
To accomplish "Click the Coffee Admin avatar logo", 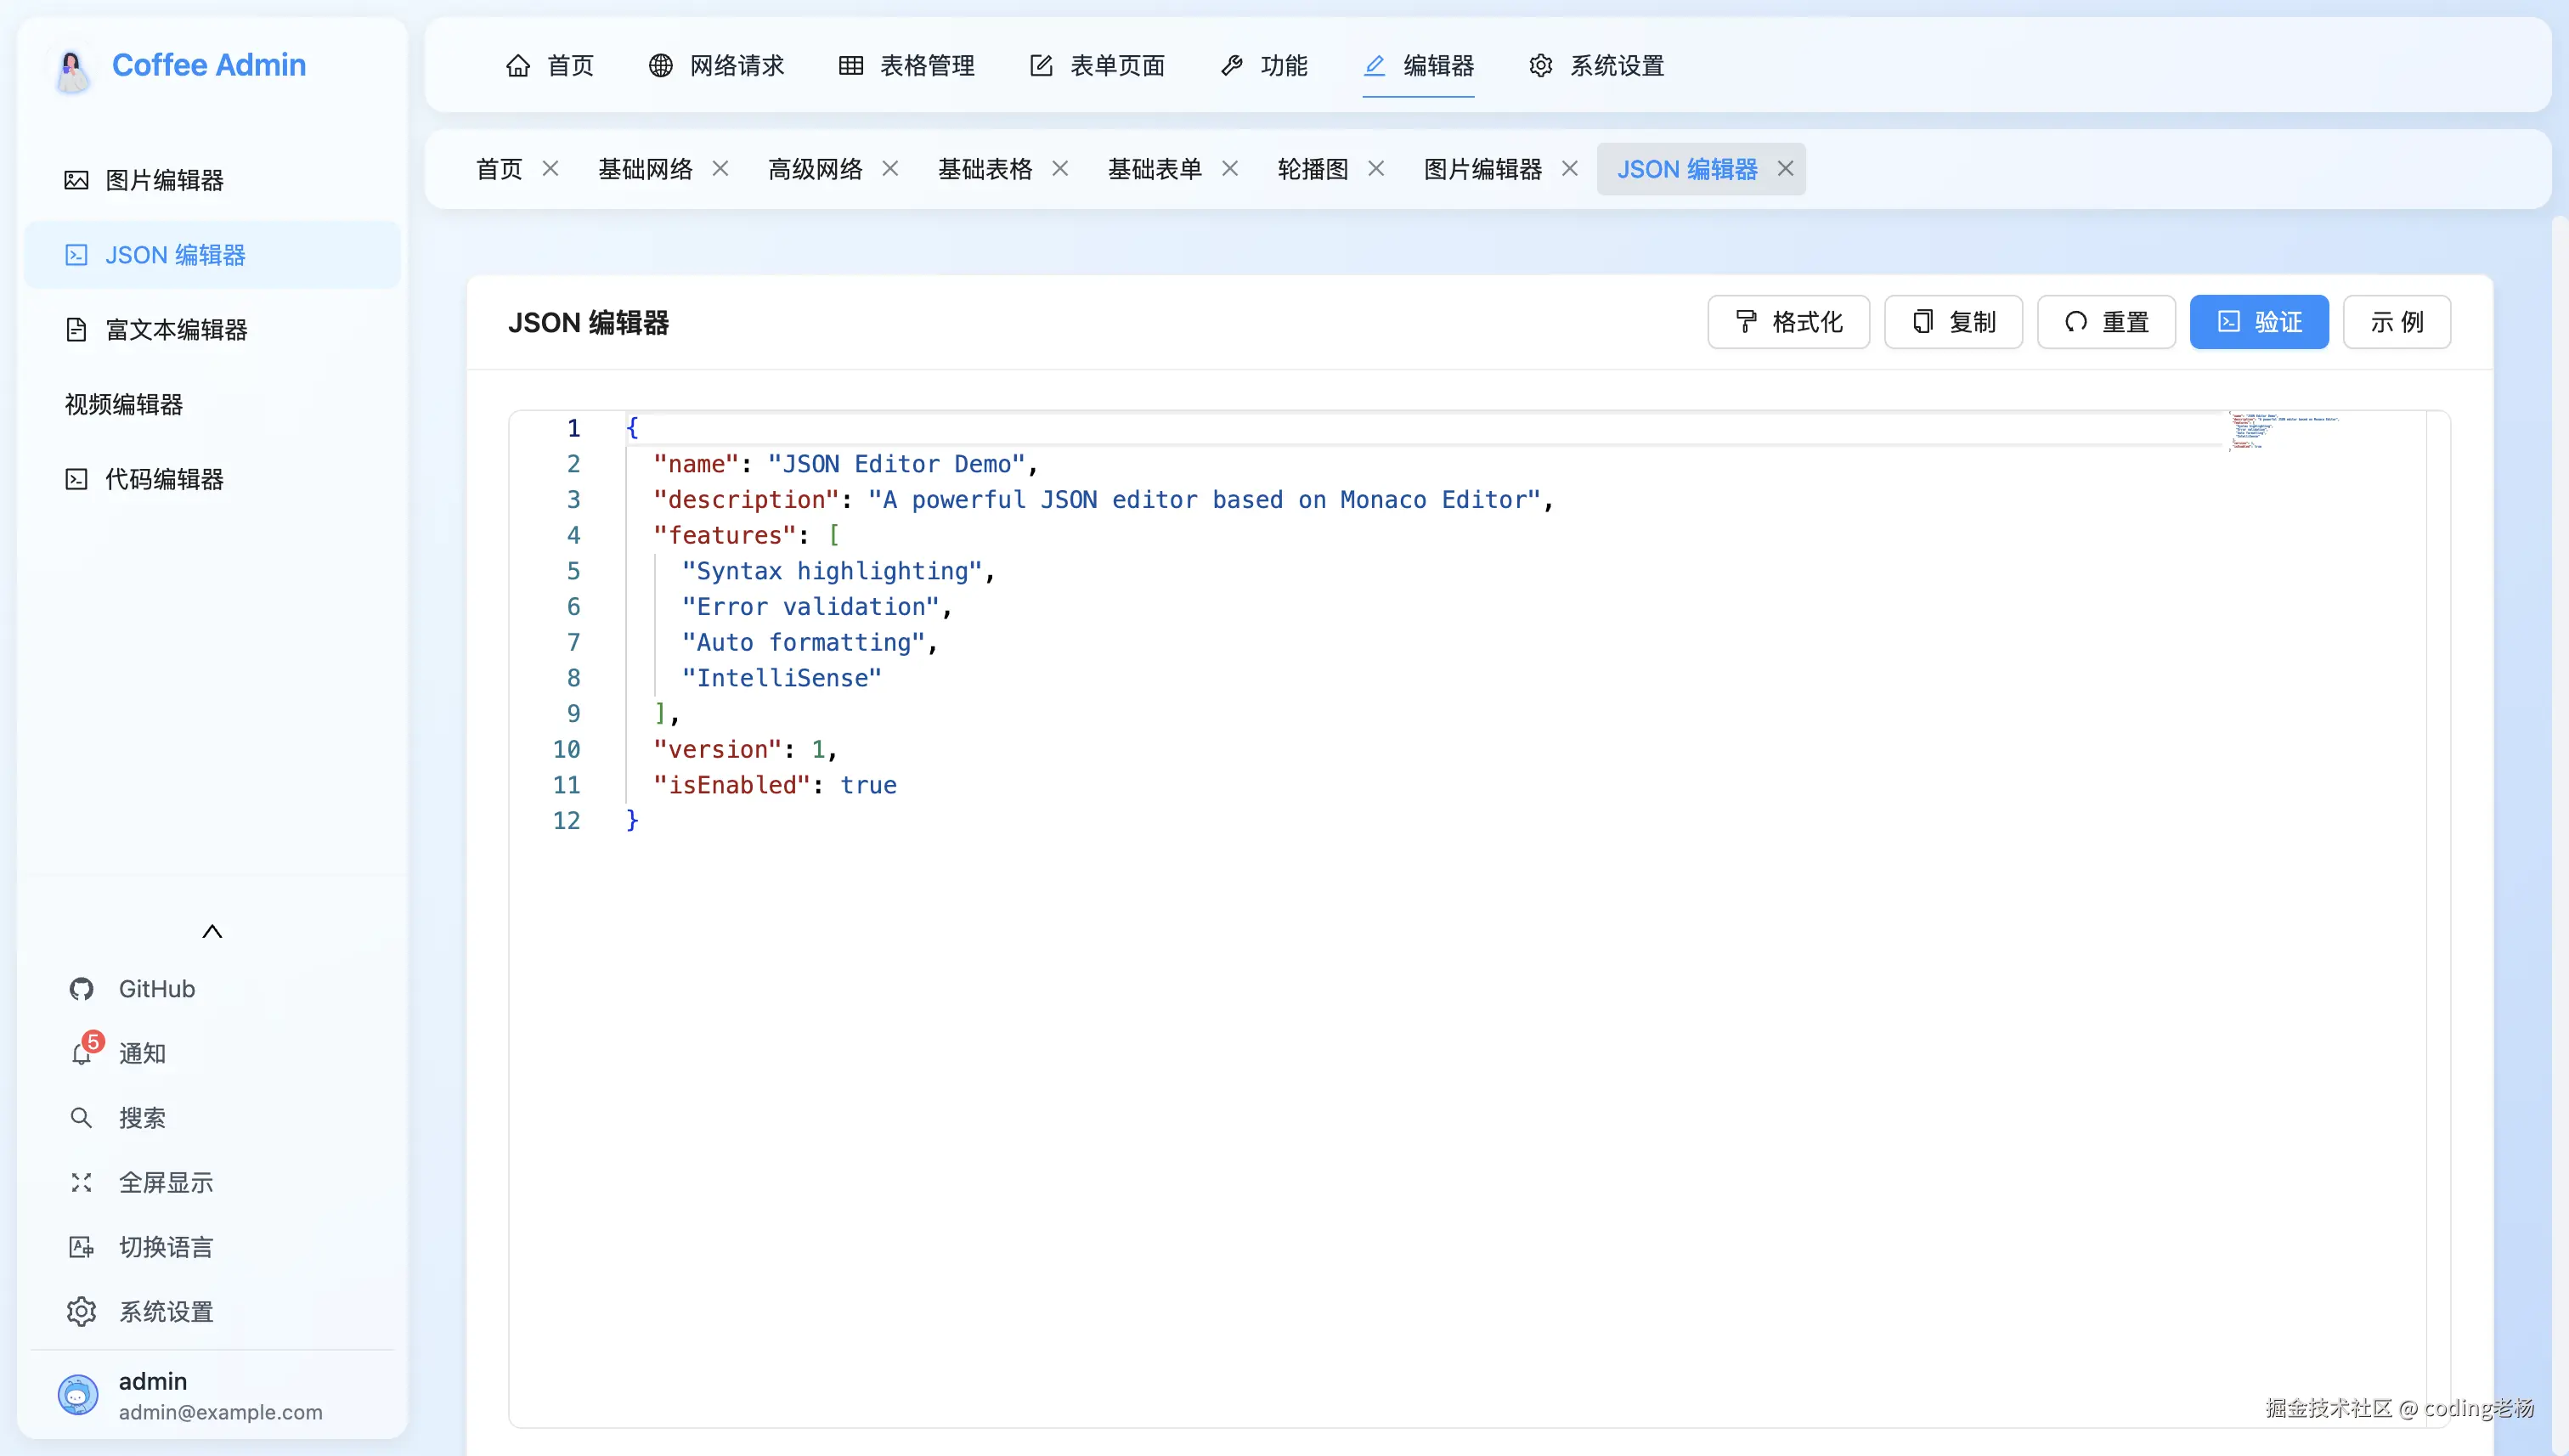I will [71, 71].
